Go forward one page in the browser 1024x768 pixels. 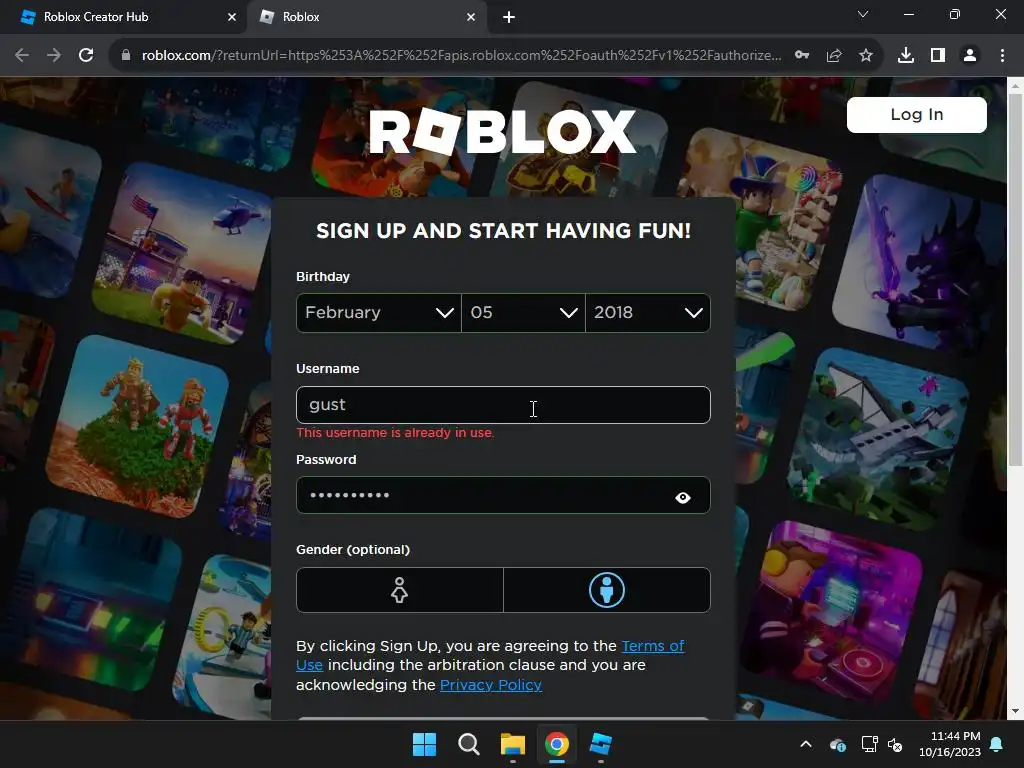pyautogui.click(x=54, y=56)
